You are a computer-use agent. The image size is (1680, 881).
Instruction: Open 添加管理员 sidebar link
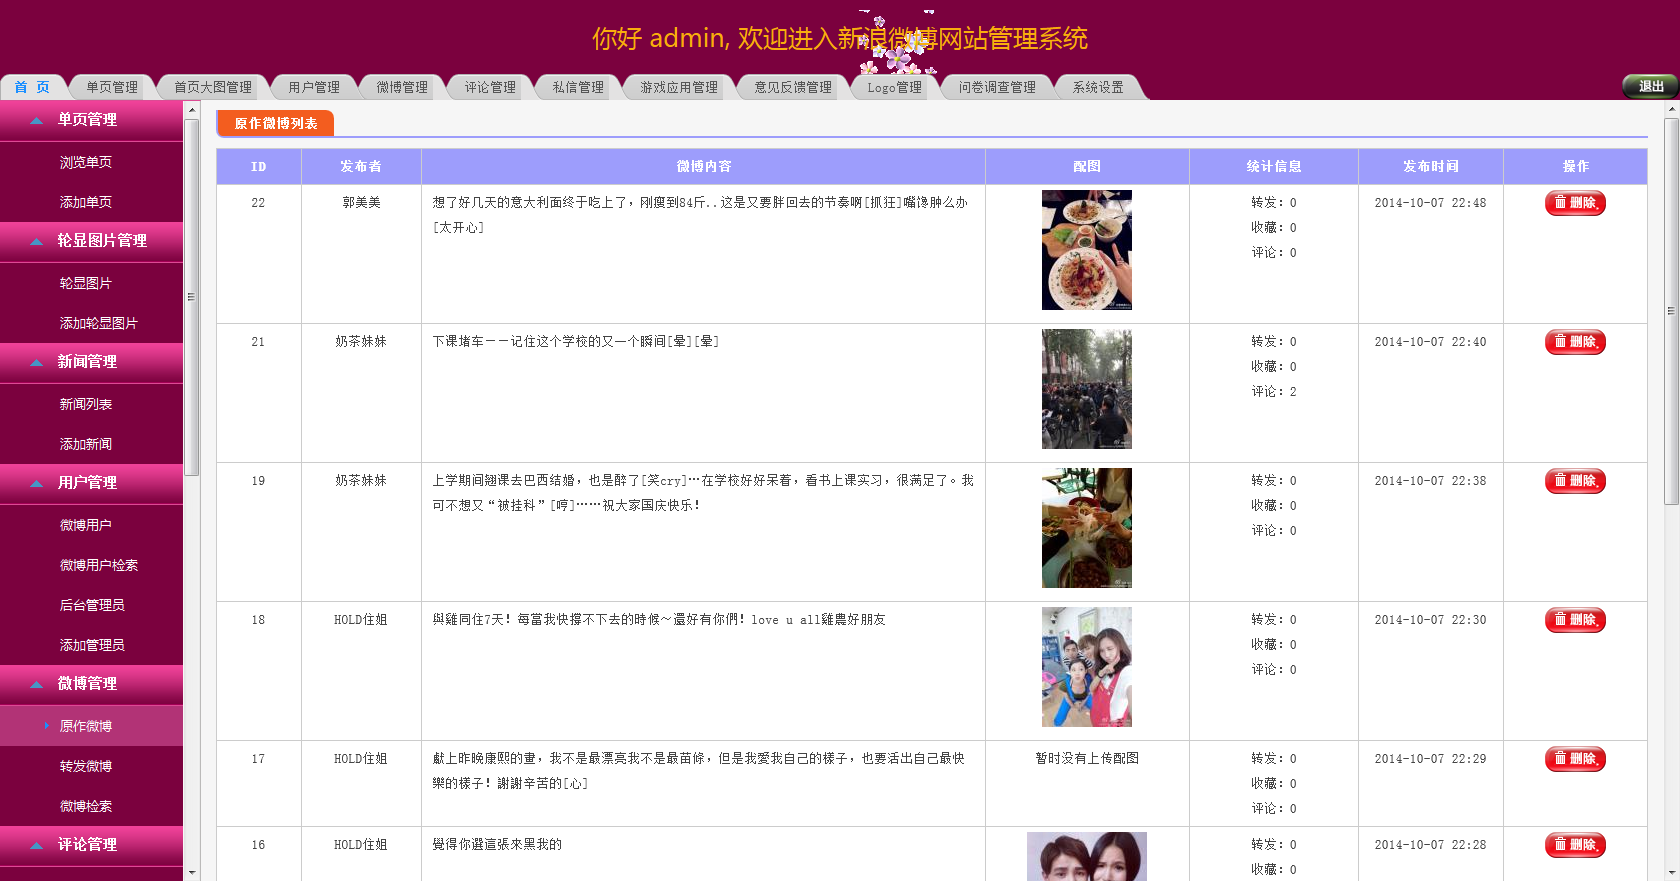92,645
